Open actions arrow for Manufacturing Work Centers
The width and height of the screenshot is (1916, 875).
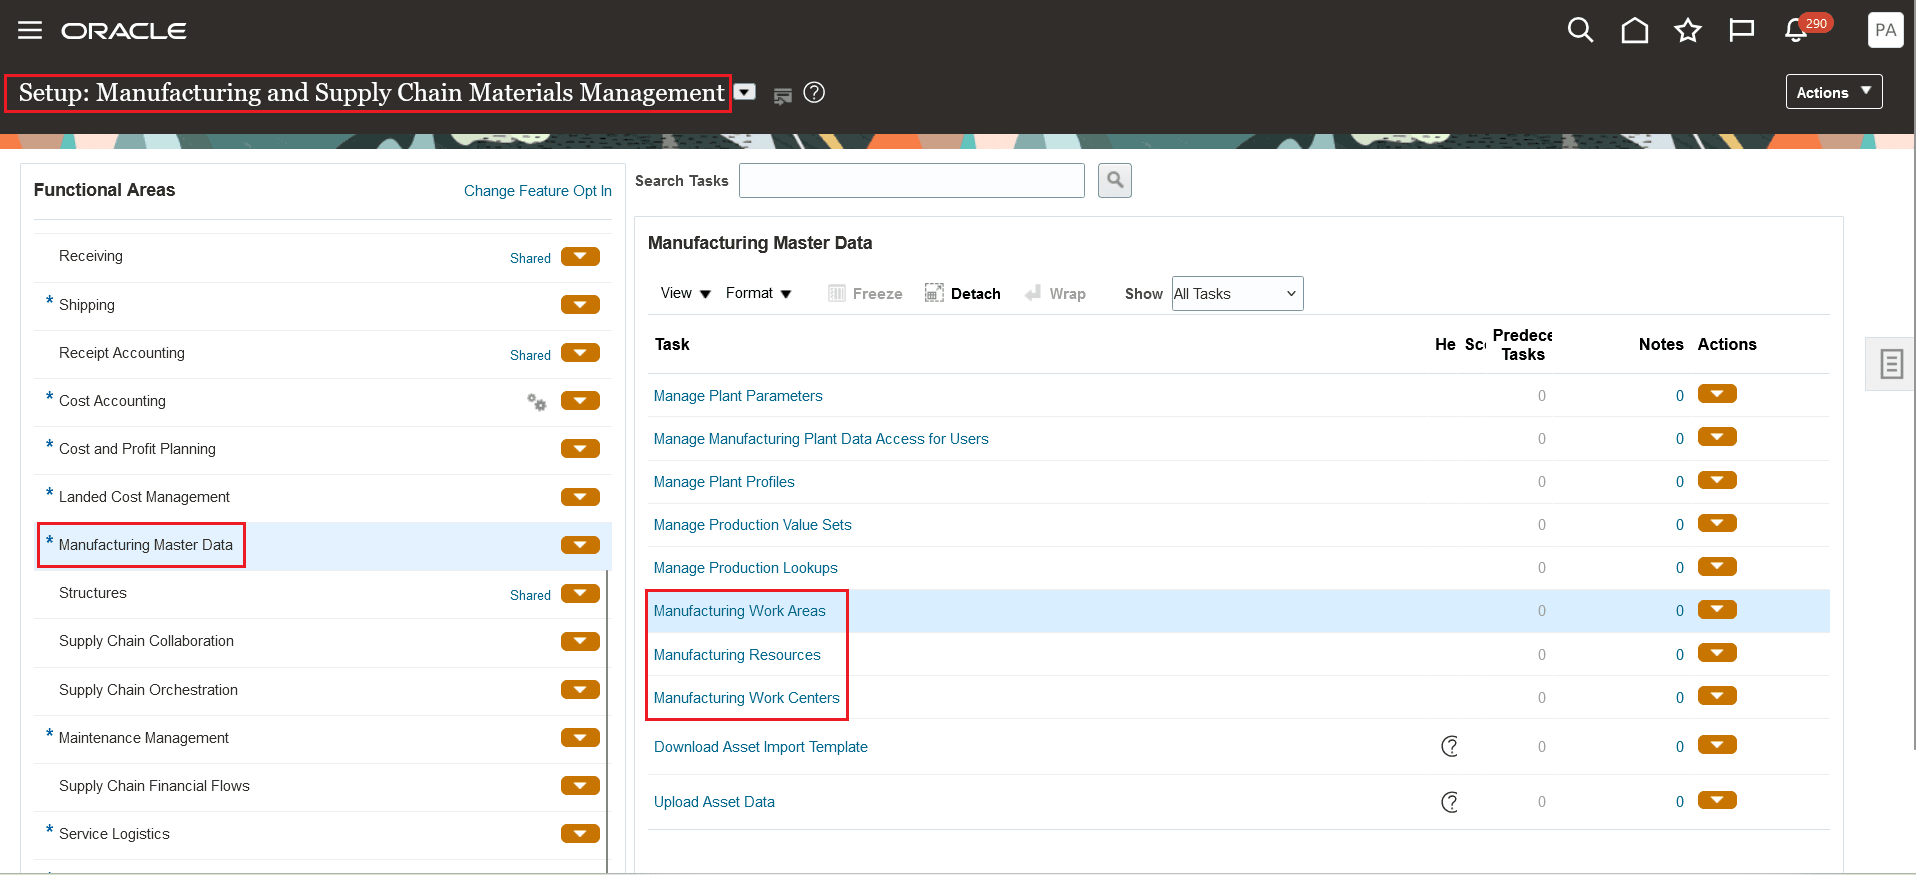[1717, 696]
